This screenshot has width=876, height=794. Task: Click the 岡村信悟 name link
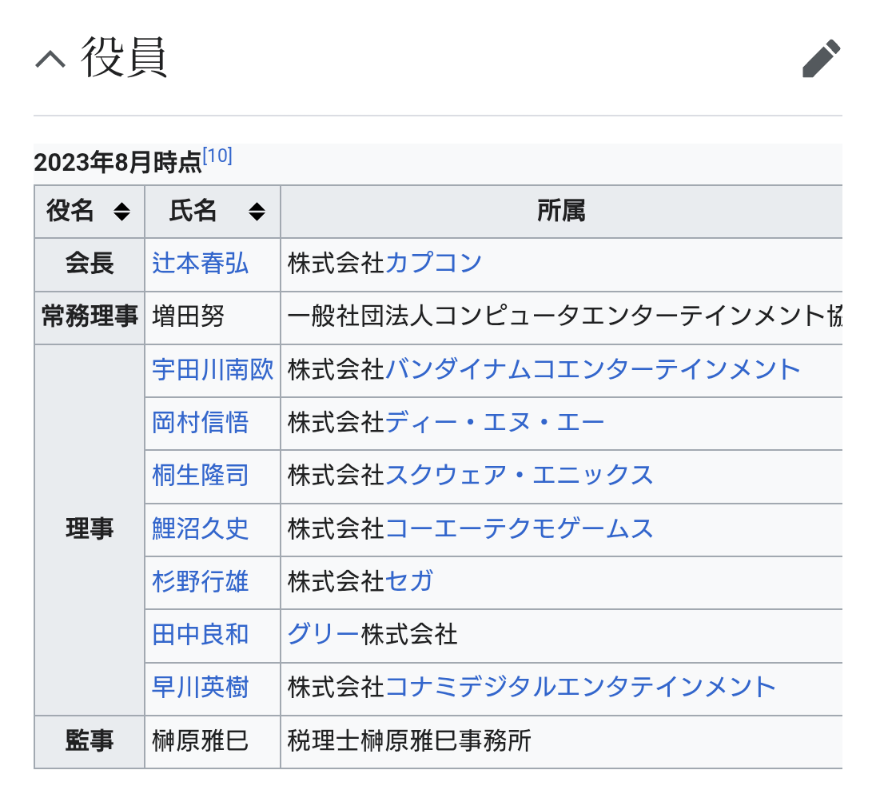pos(200,423)
